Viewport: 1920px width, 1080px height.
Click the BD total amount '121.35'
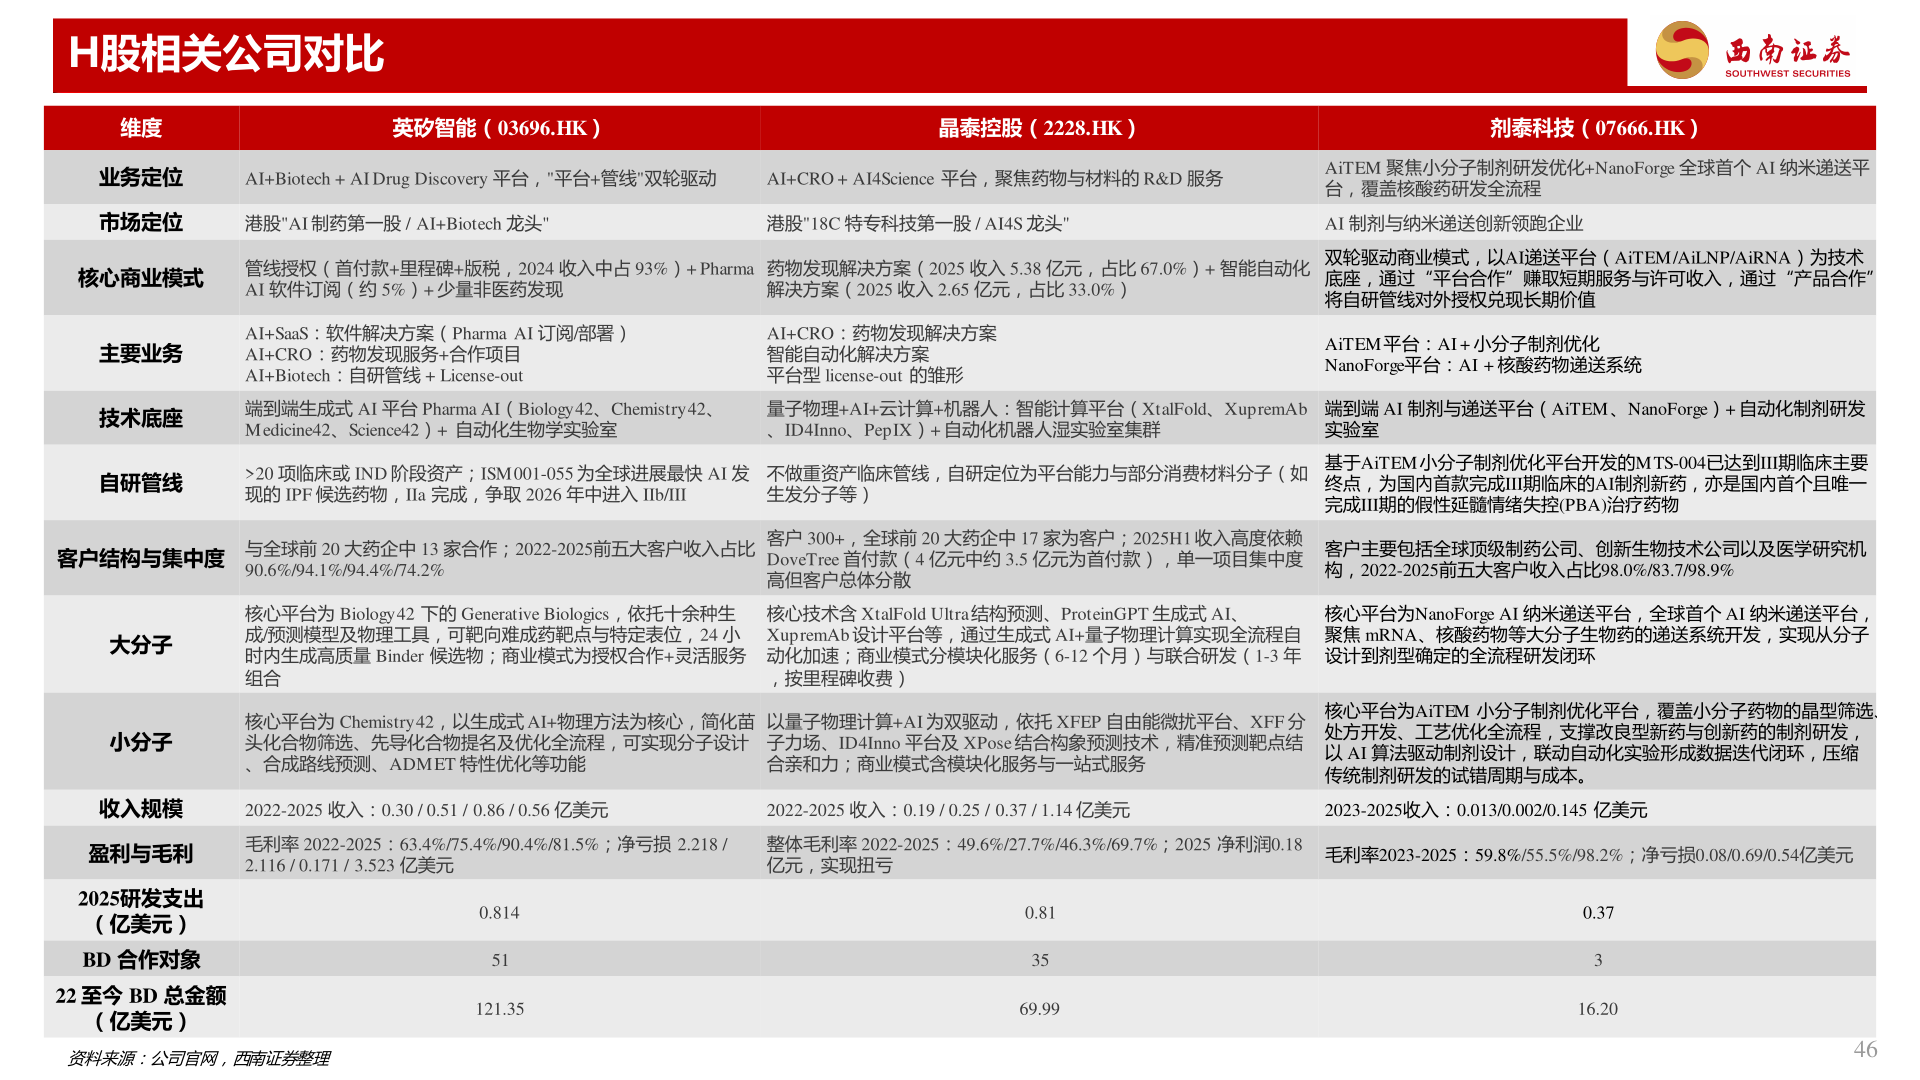click(500, 1009)
